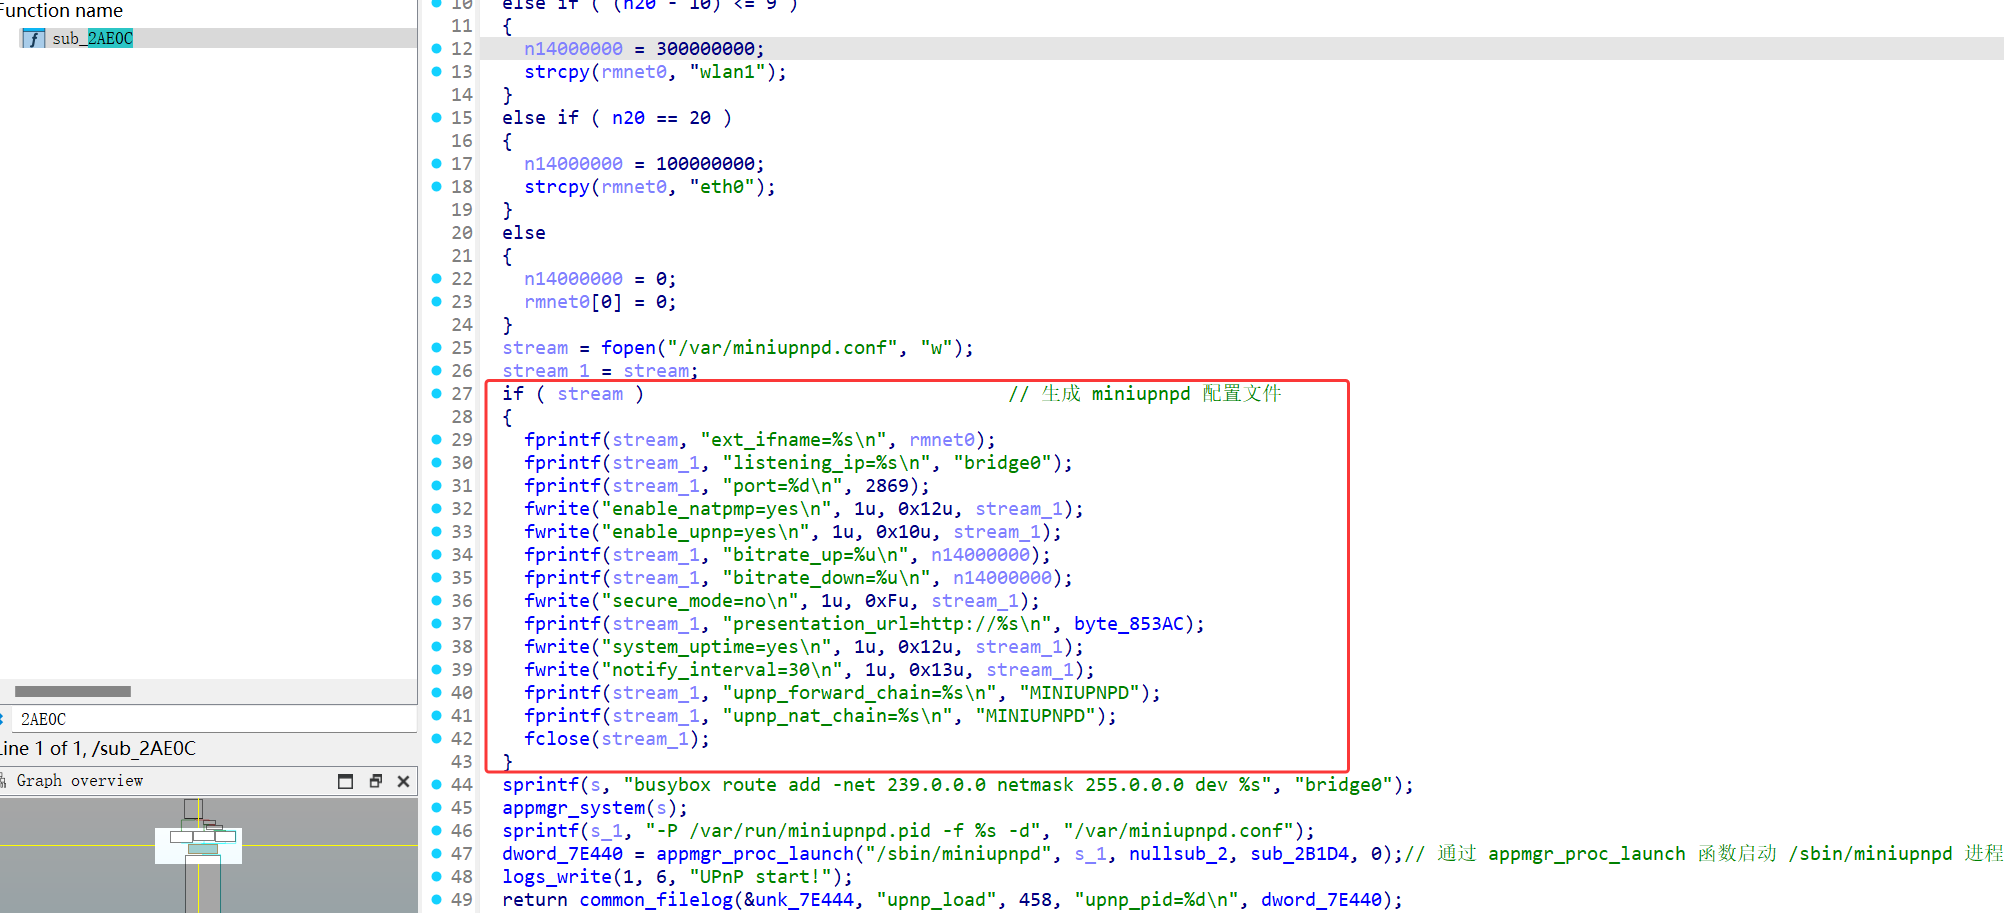The height and width of the screenshot is (913, 2004).
Task: Click the function icon beside sub_2AE0C
Action: tap(33, 39)
